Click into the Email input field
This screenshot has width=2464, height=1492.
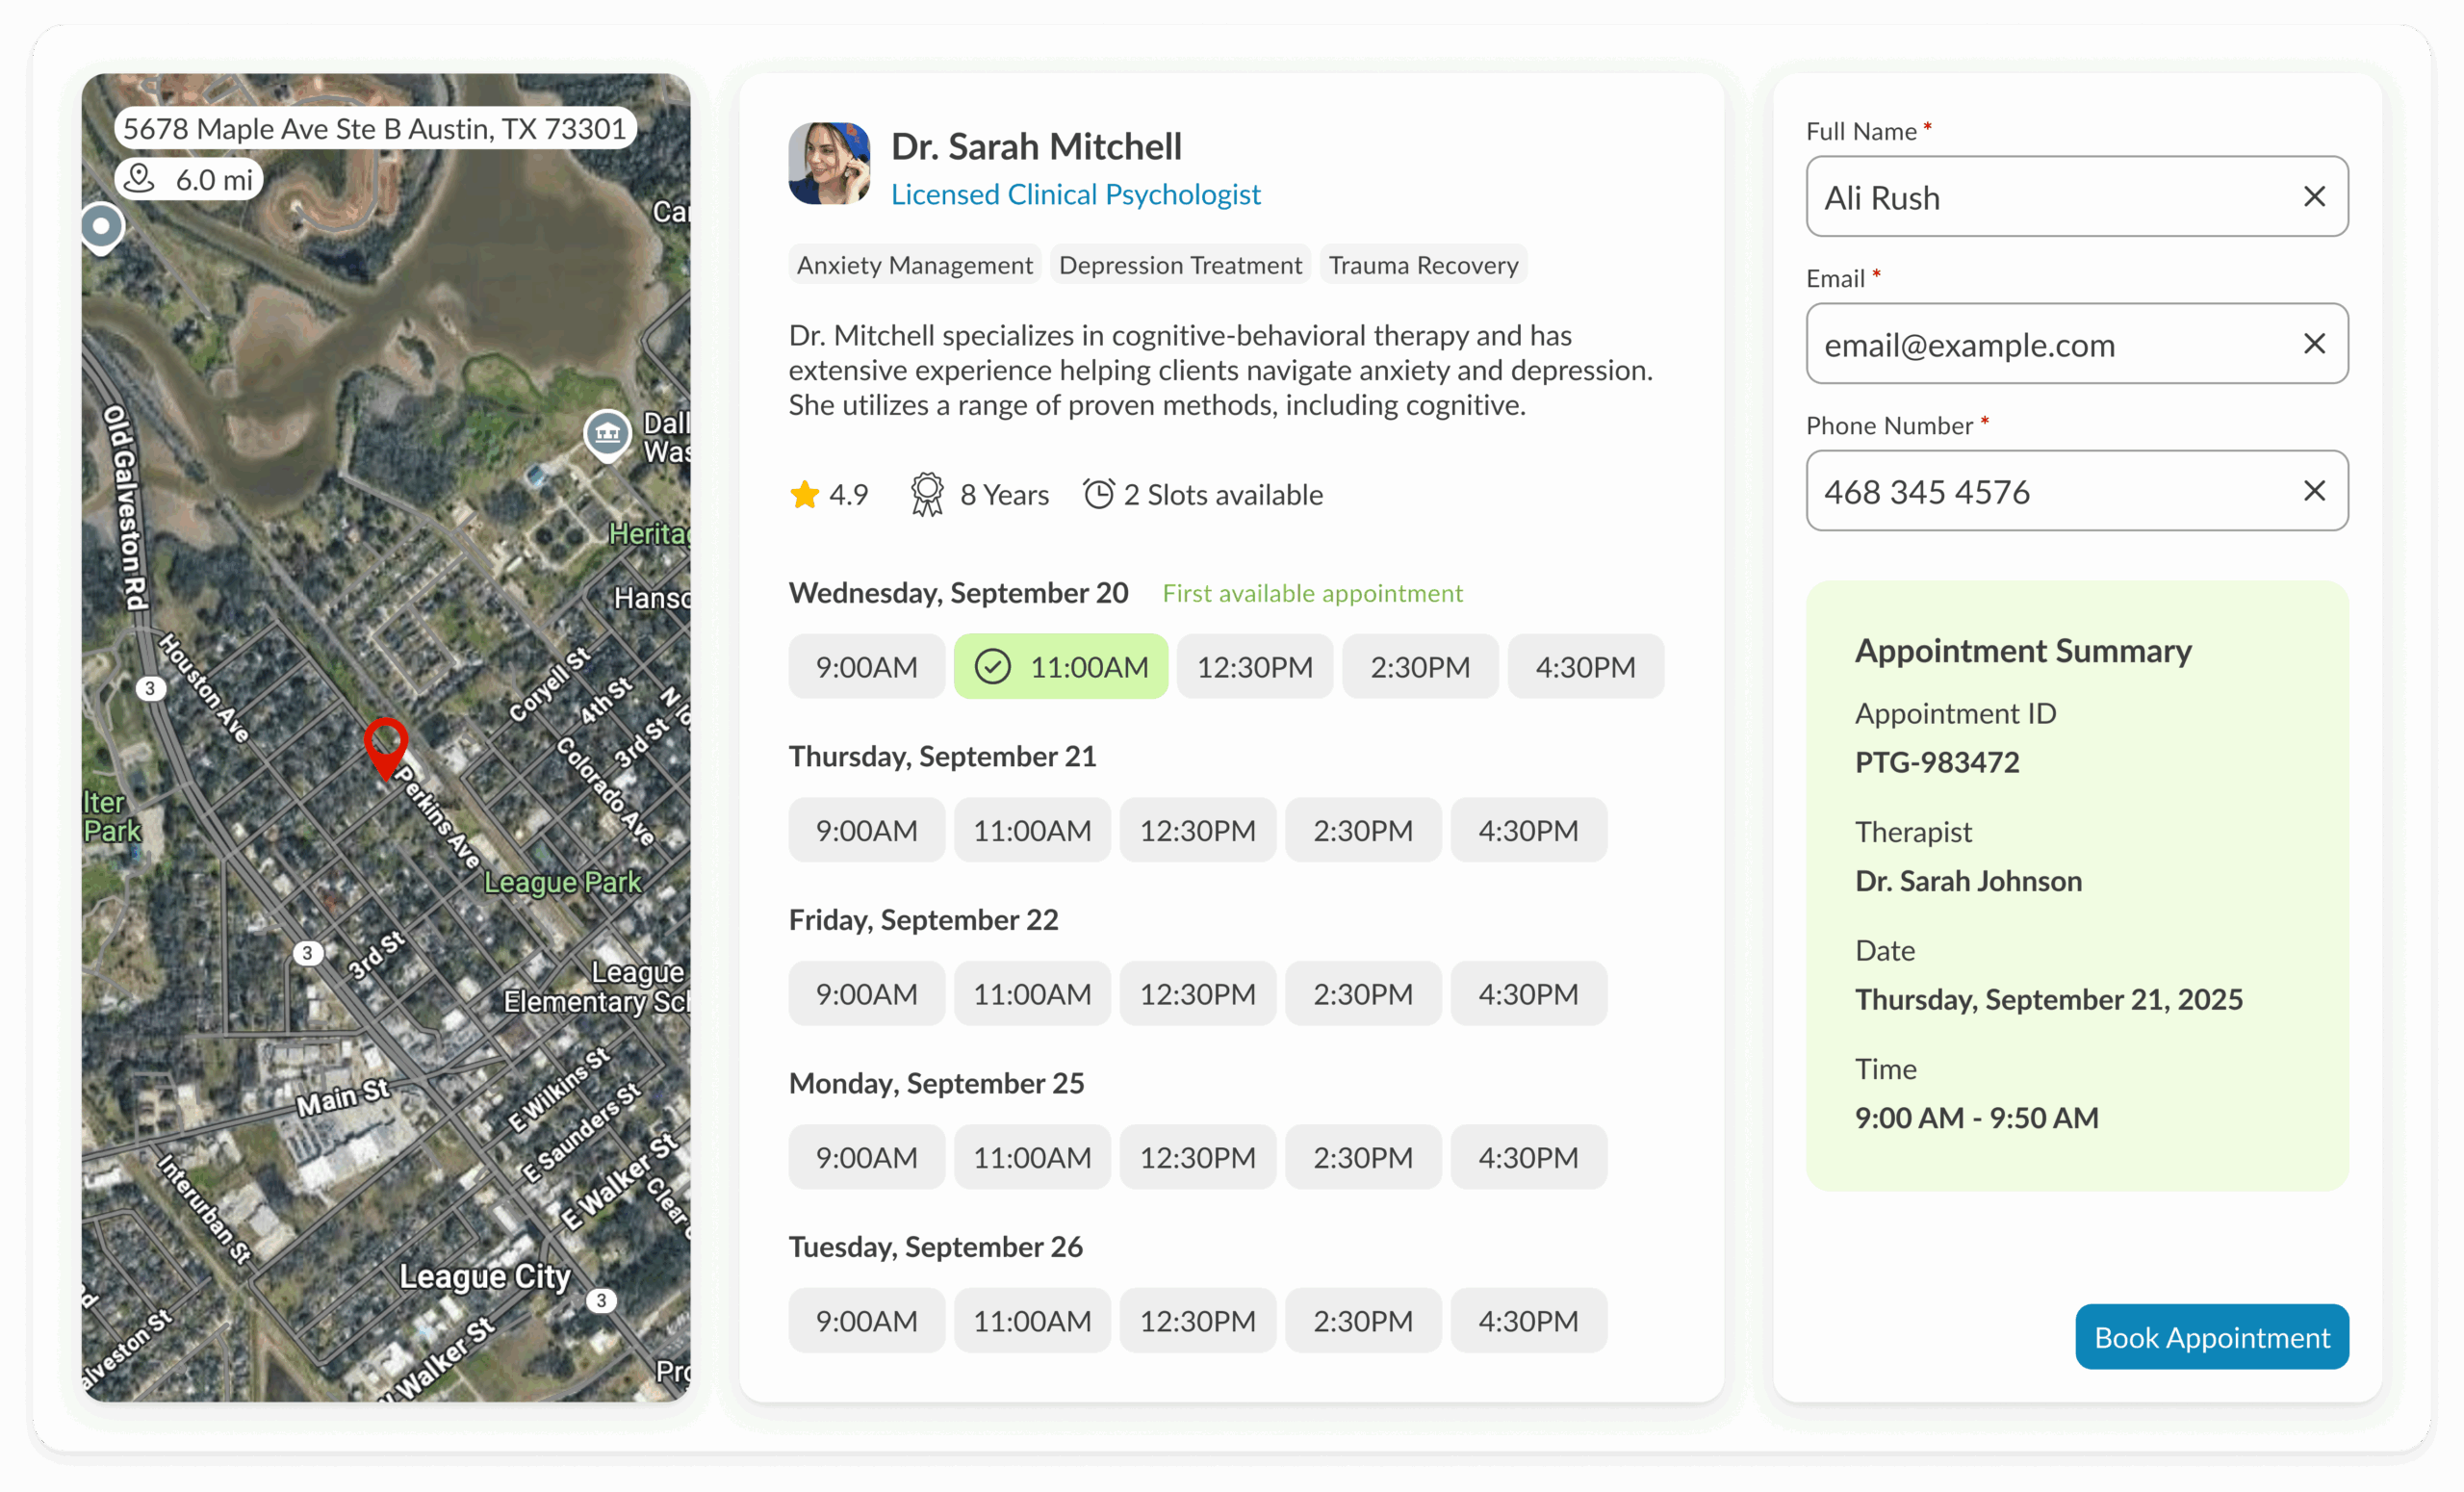(2077, 343)
